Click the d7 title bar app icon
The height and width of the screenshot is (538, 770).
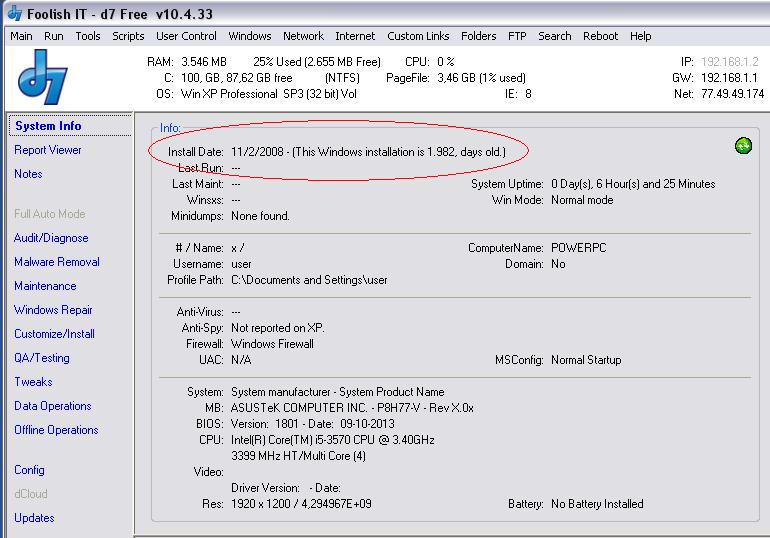[x=15, y=13]
